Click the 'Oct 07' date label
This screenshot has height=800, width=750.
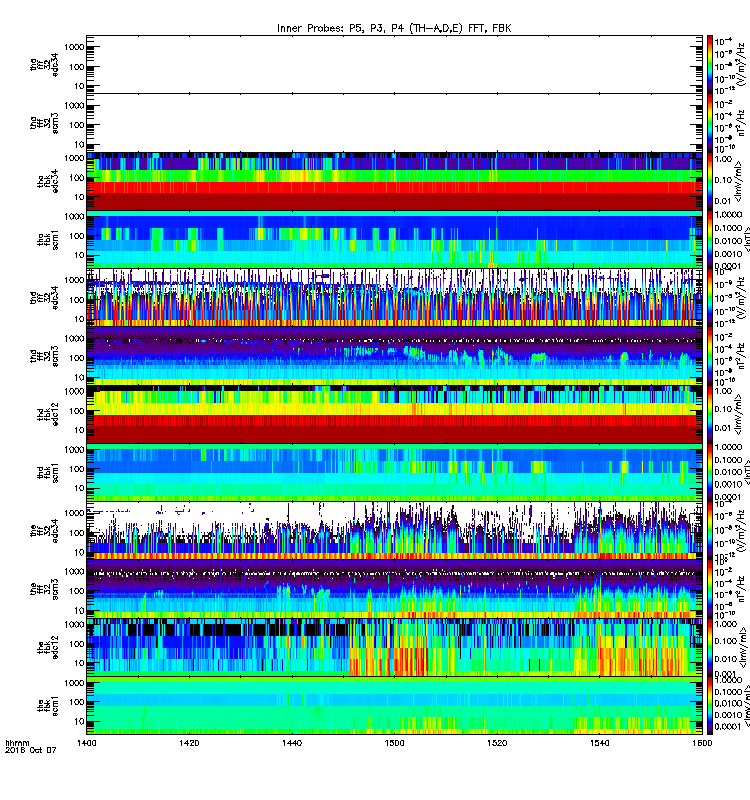44,750
